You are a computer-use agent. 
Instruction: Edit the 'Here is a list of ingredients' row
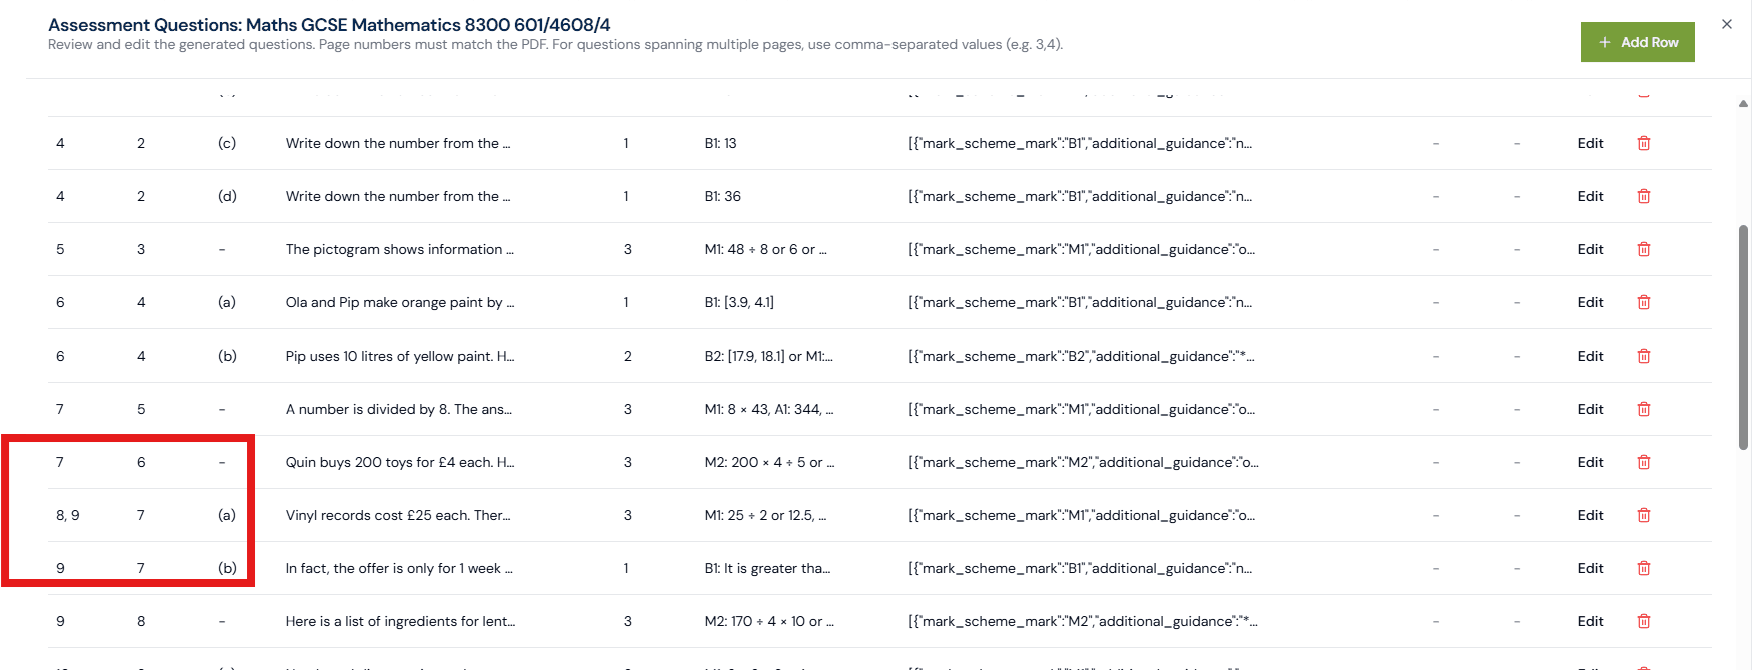coord(1590,621)
